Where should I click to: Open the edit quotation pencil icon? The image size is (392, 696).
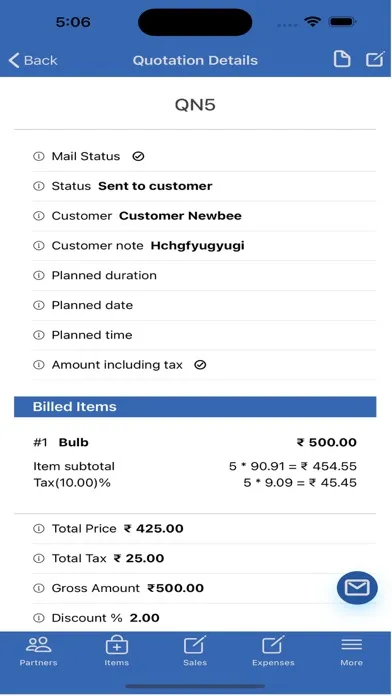(x=375, y=59)
